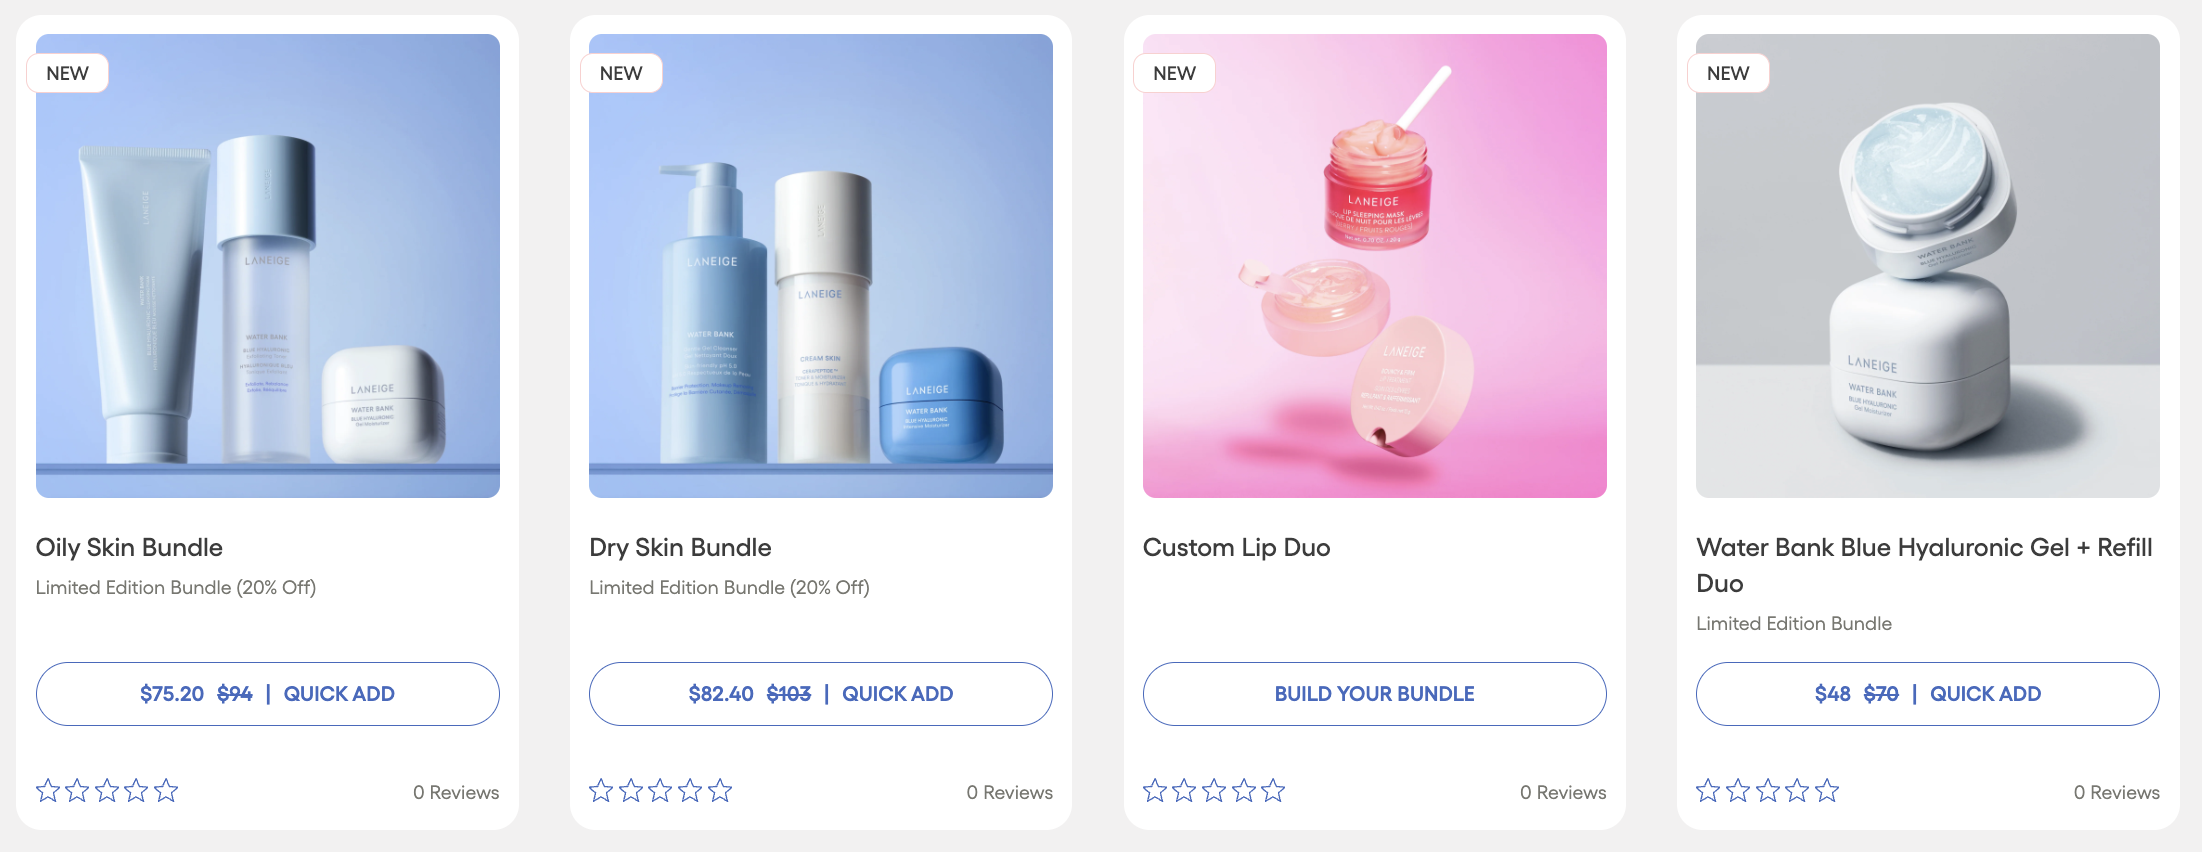Screen dimensions: 2202x852
Task: Click fifth rating star on Oily Skin Bundle
Action: (166, 791)
